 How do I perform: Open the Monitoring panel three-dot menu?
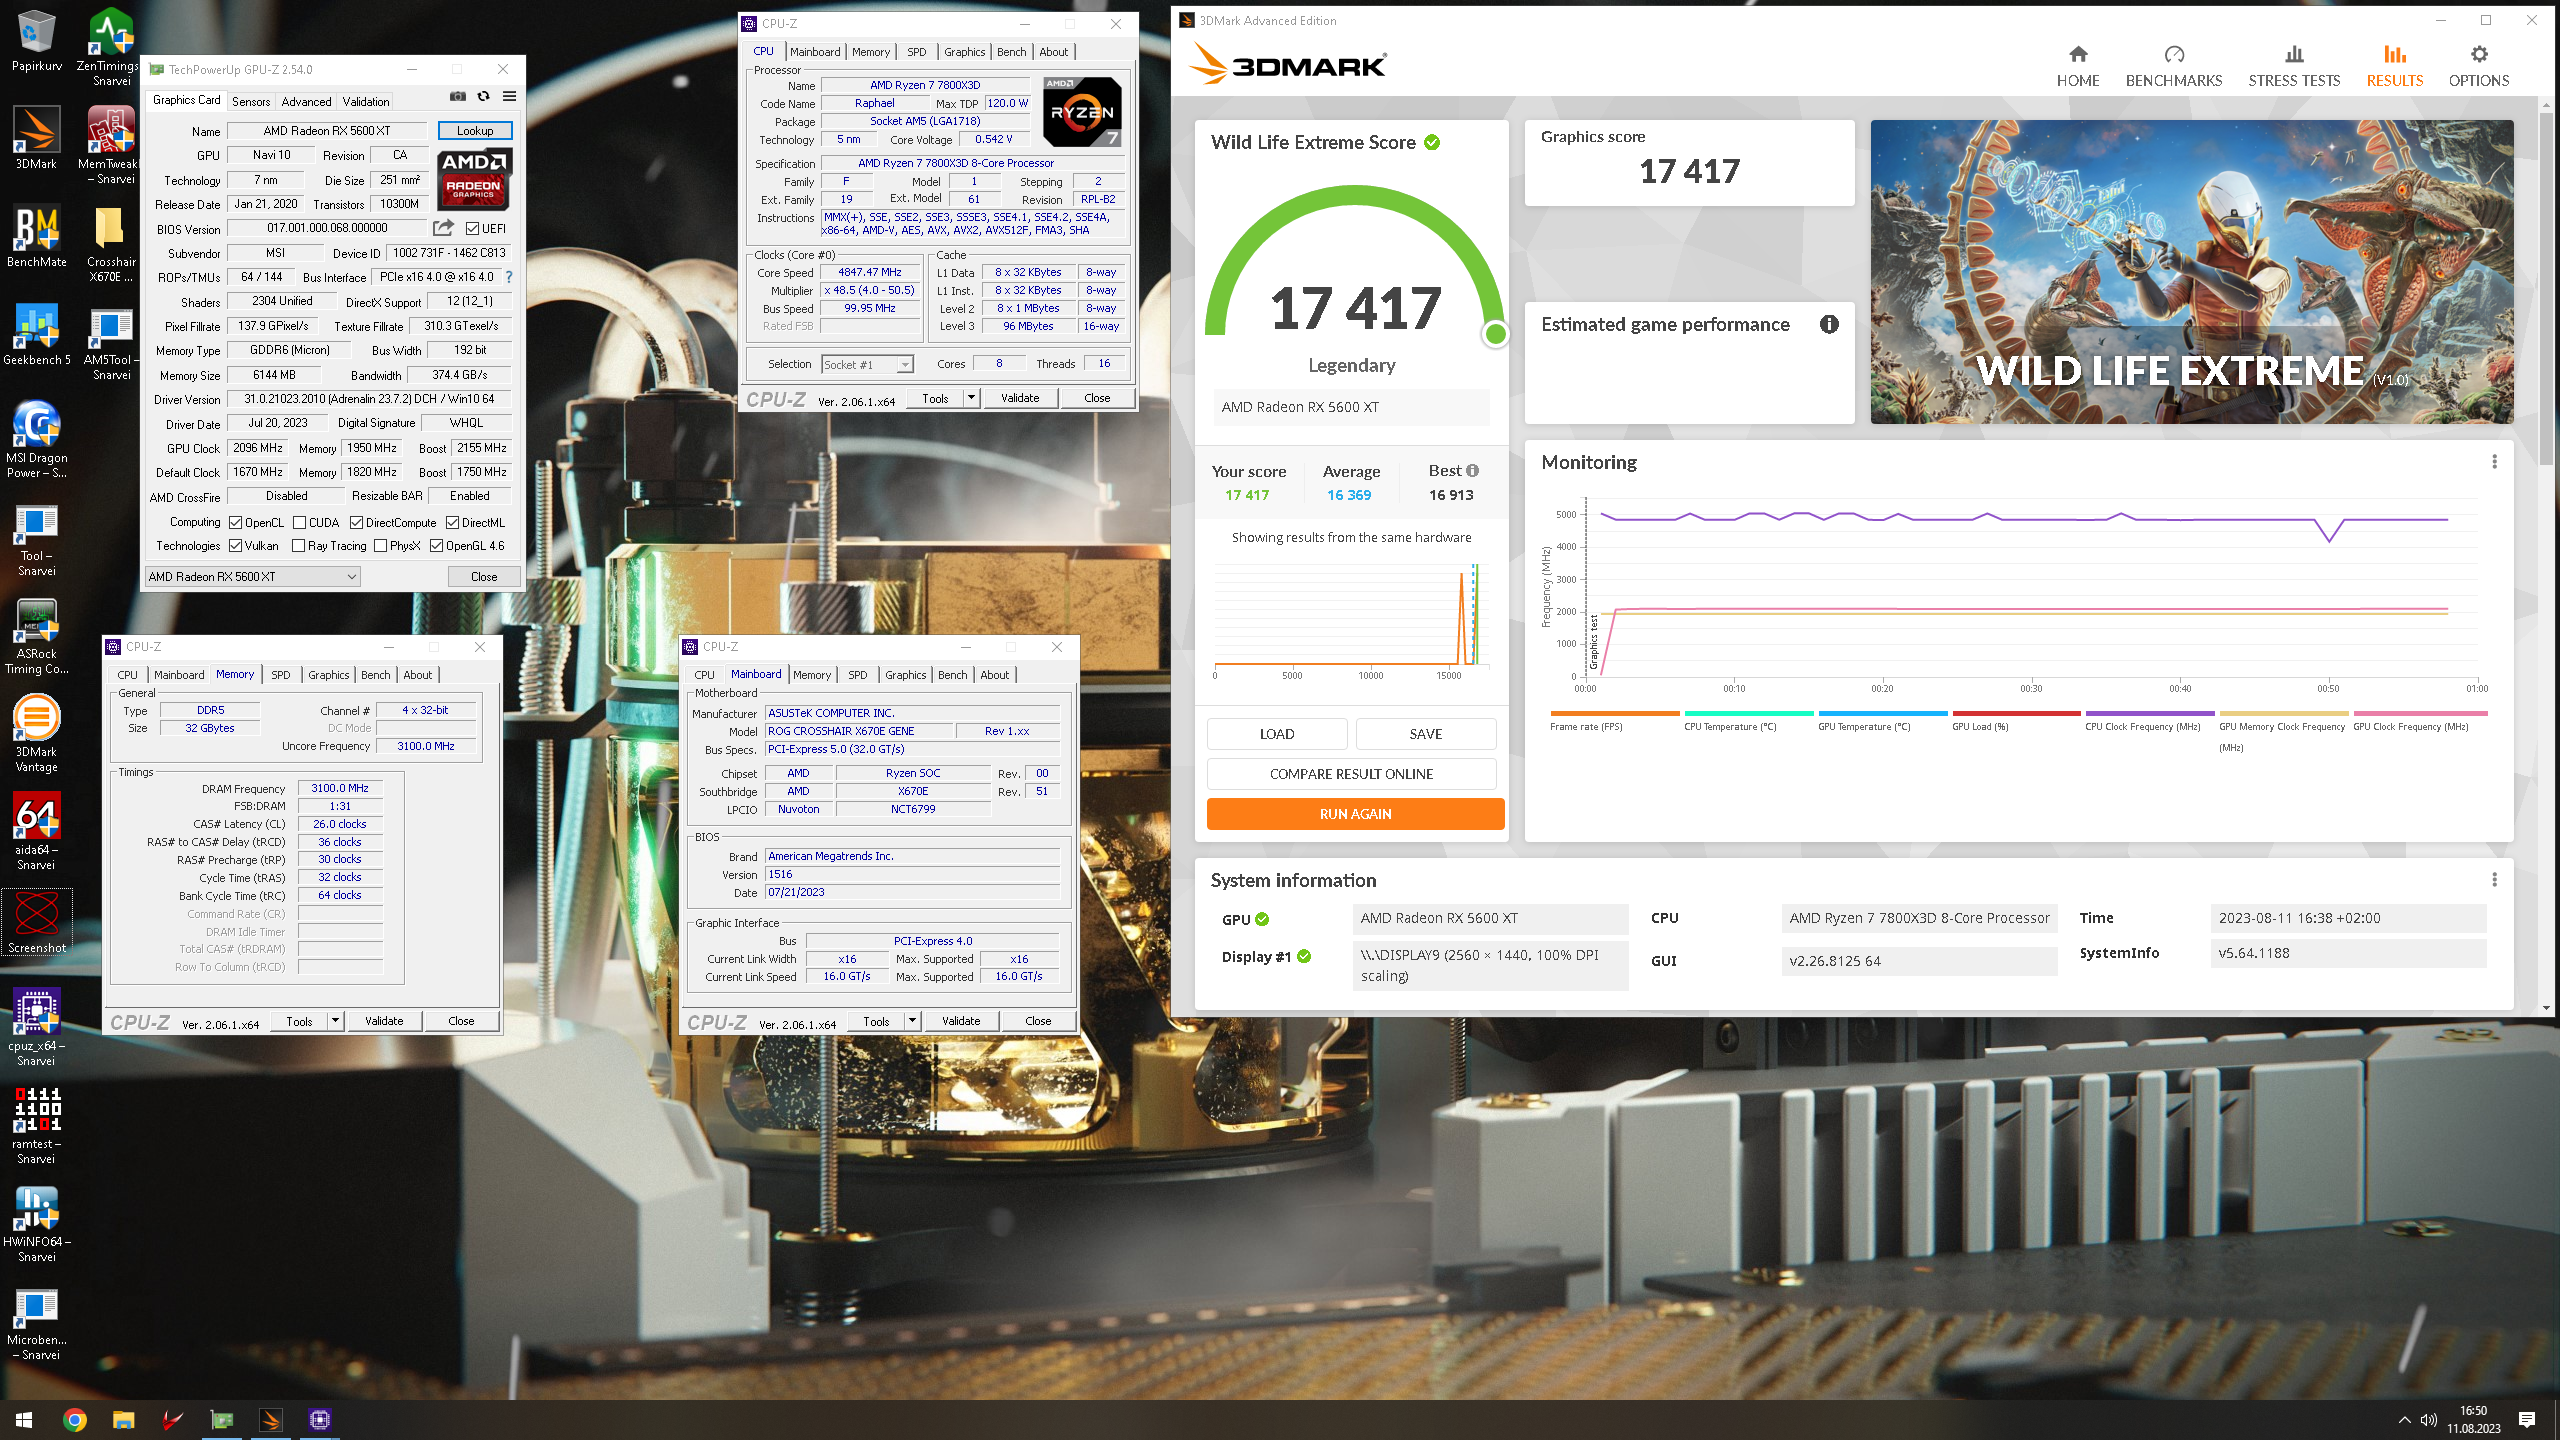click(x=2494, y=462)
